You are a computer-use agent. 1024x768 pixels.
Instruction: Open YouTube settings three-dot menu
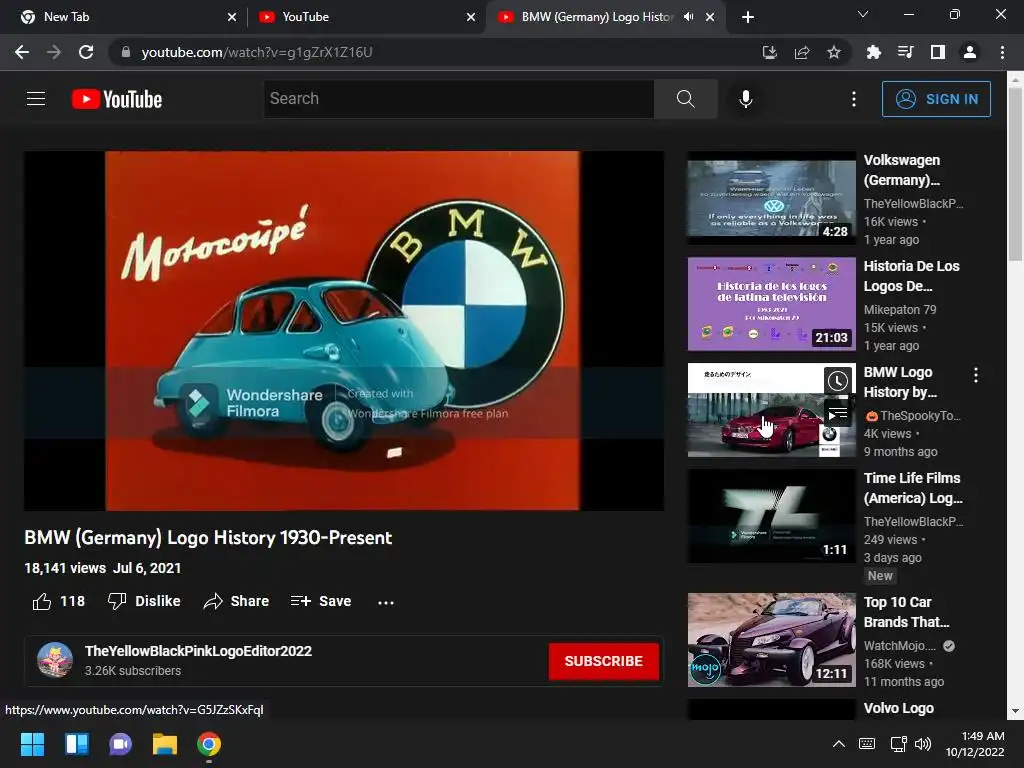click(x=854, y=99)
